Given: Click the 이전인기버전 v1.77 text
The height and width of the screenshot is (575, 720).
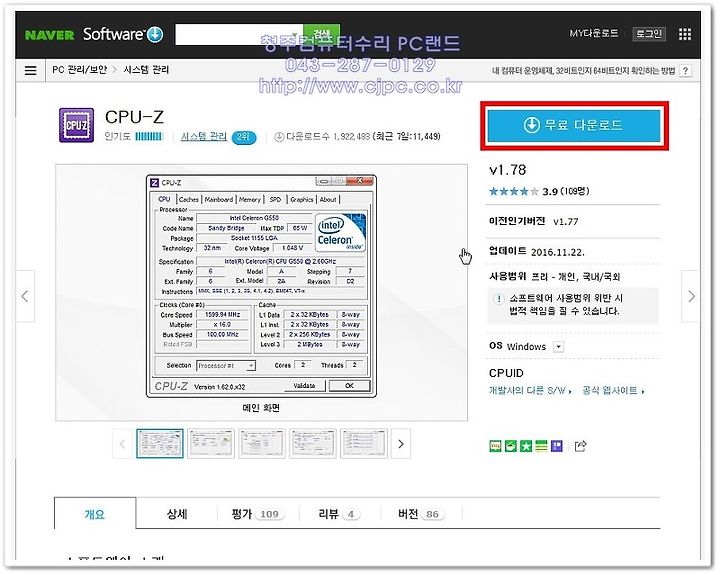Looking at the screenshot, I should [534, 221].
